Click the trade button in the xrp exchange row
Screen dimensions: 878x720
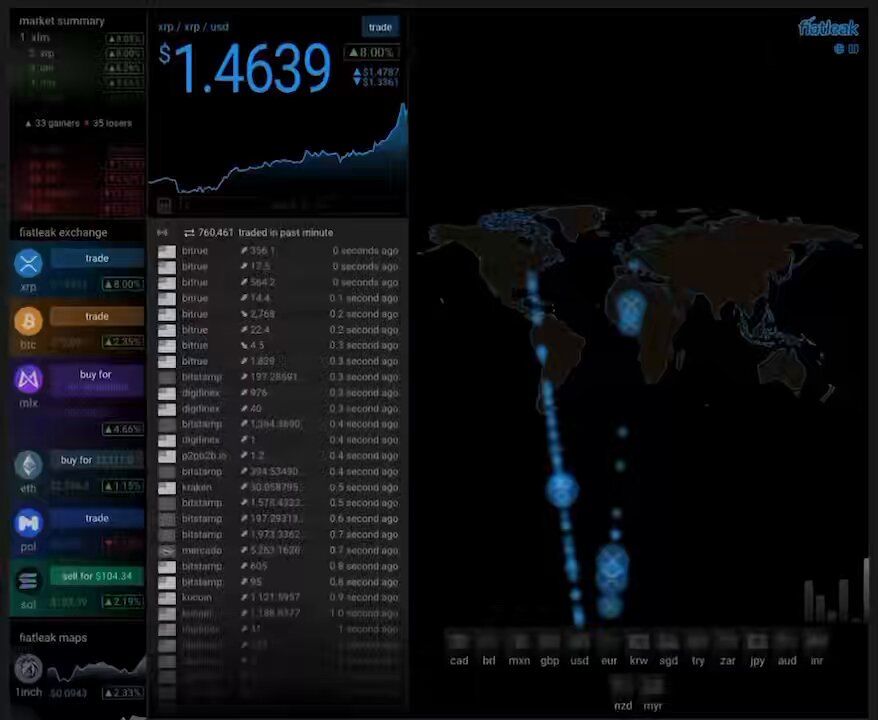click(97, 258)
